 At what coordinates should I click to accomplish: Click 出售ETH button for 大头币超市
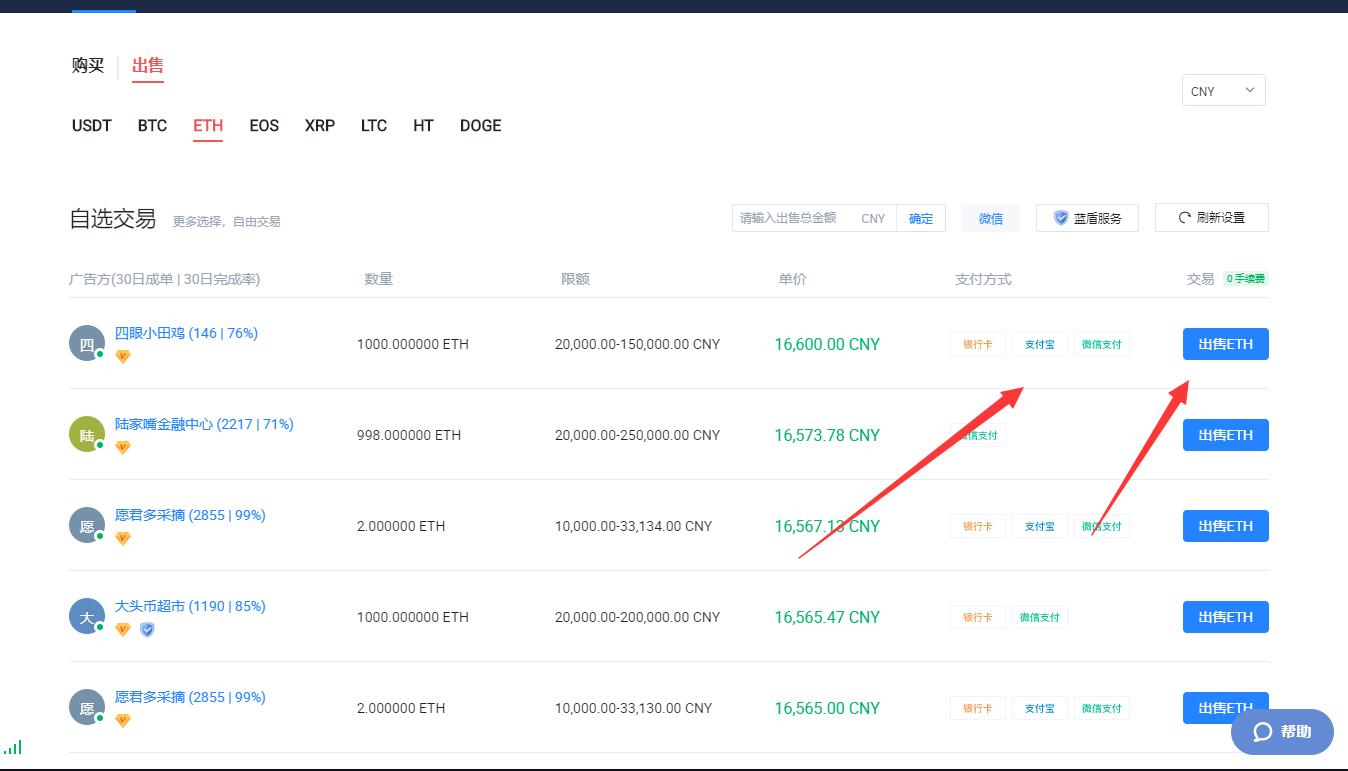point(1225,617)
